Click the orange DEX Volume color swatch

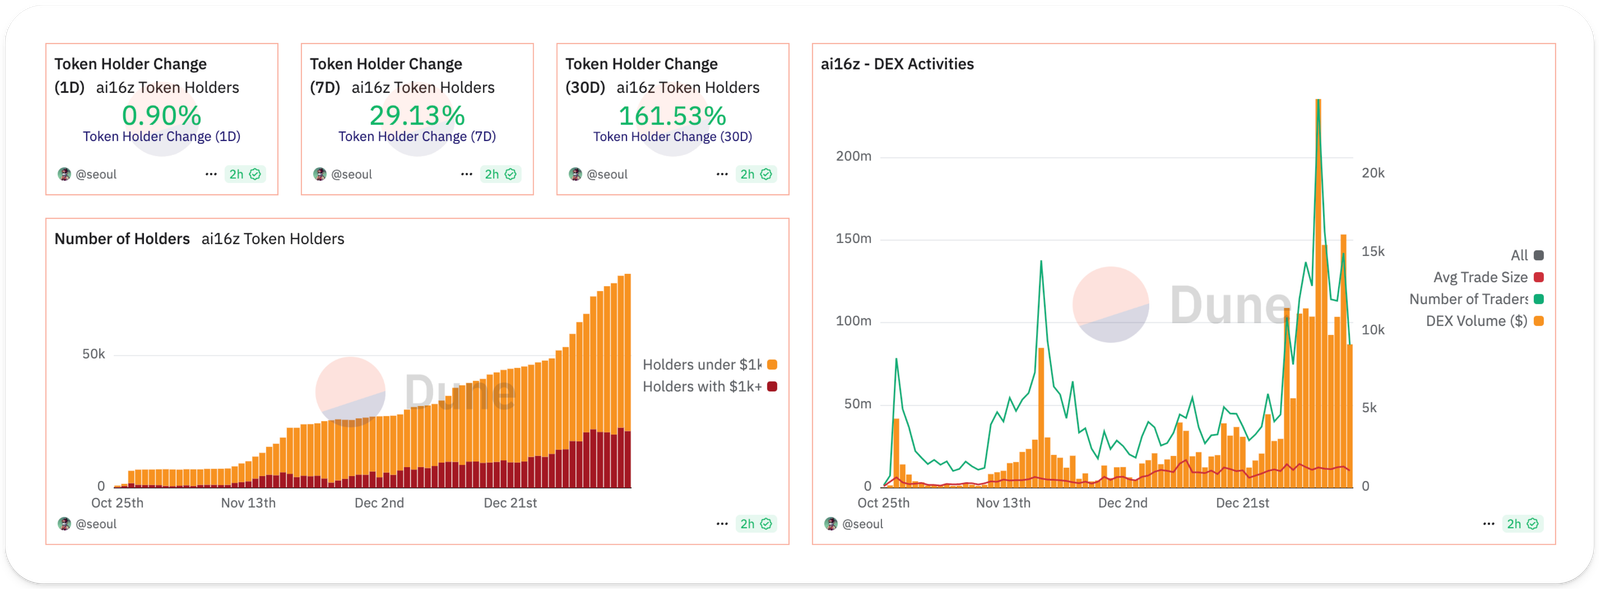coord(1537,320)
